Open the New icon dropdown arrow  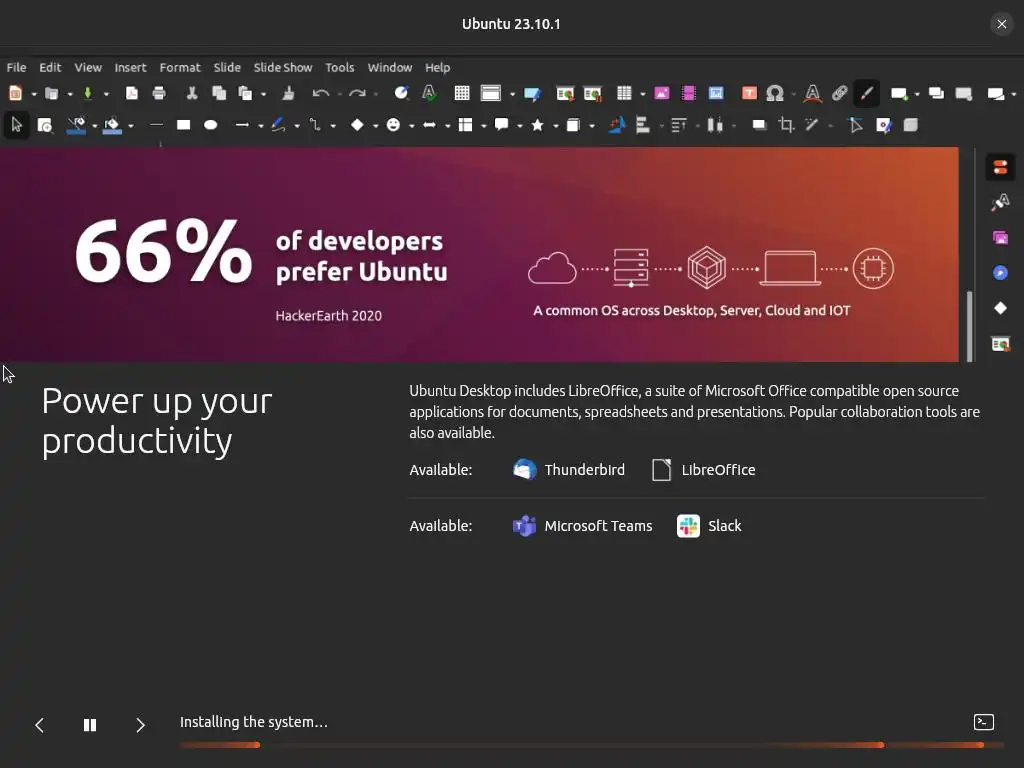pos(33,94)
